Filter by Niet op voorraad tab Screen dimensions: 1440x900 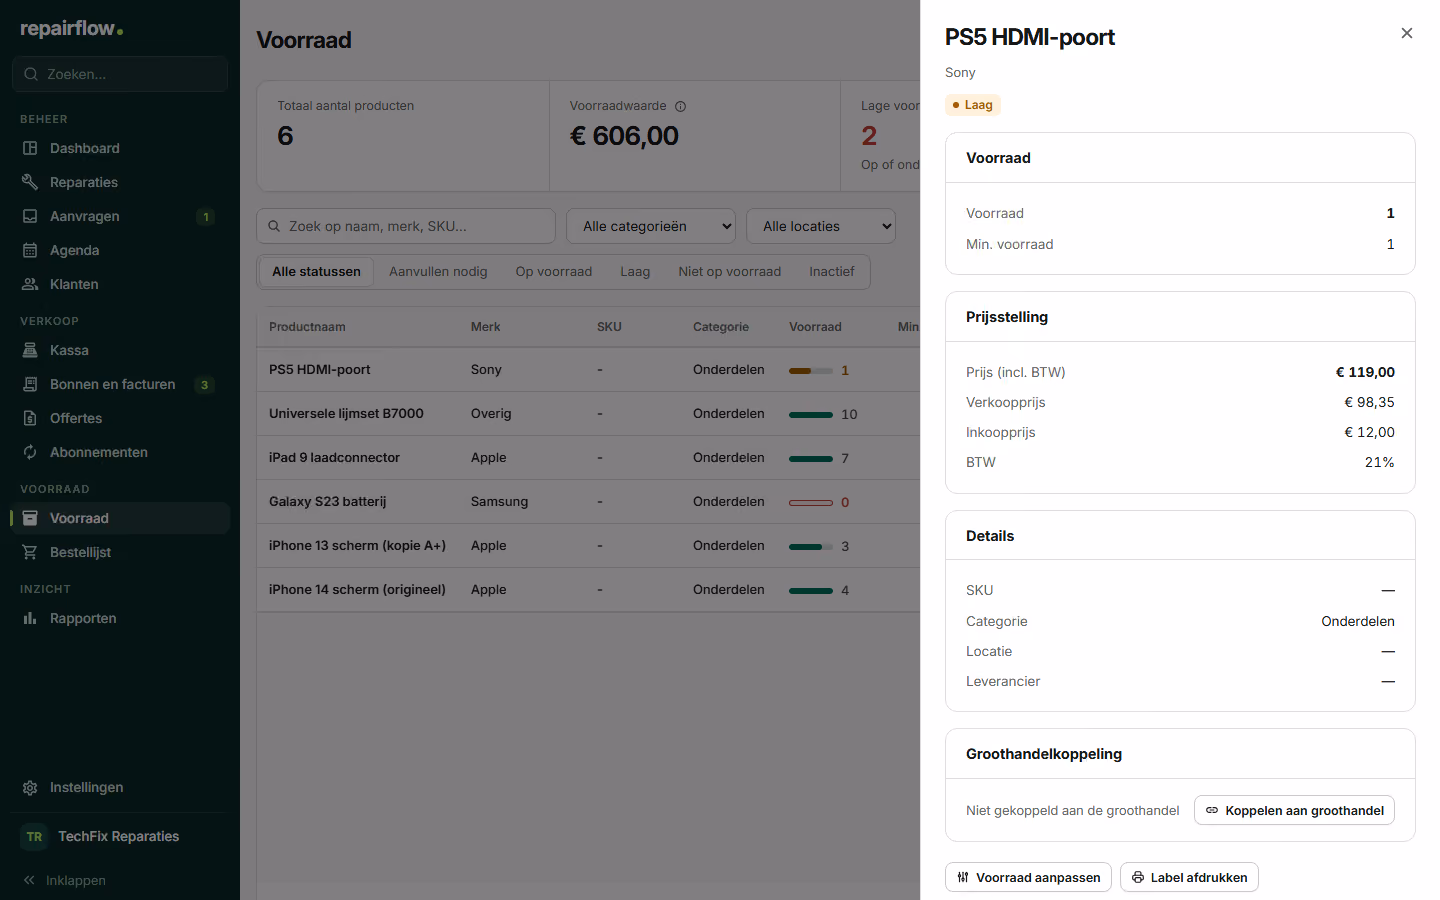[730, 272]
